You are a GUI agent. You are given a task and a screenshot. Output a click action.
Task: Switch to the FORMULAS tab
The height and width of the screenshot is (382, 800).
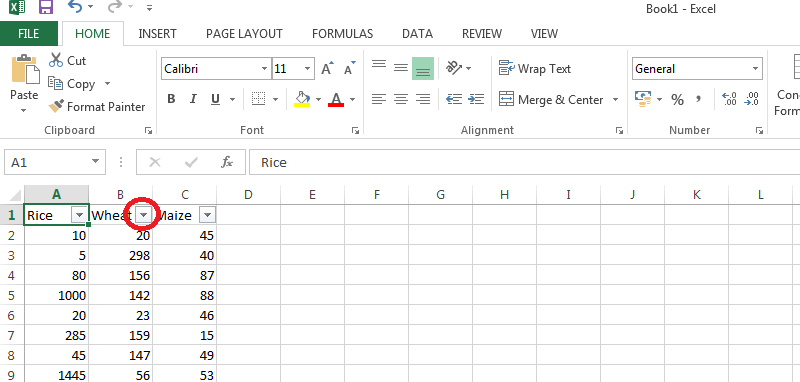pos(342,34)
